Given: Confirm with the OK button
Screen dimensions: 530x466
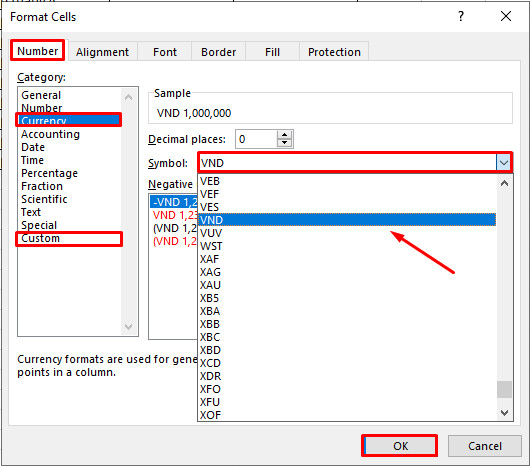Looking at the screenshot, I should pos(400,446).
